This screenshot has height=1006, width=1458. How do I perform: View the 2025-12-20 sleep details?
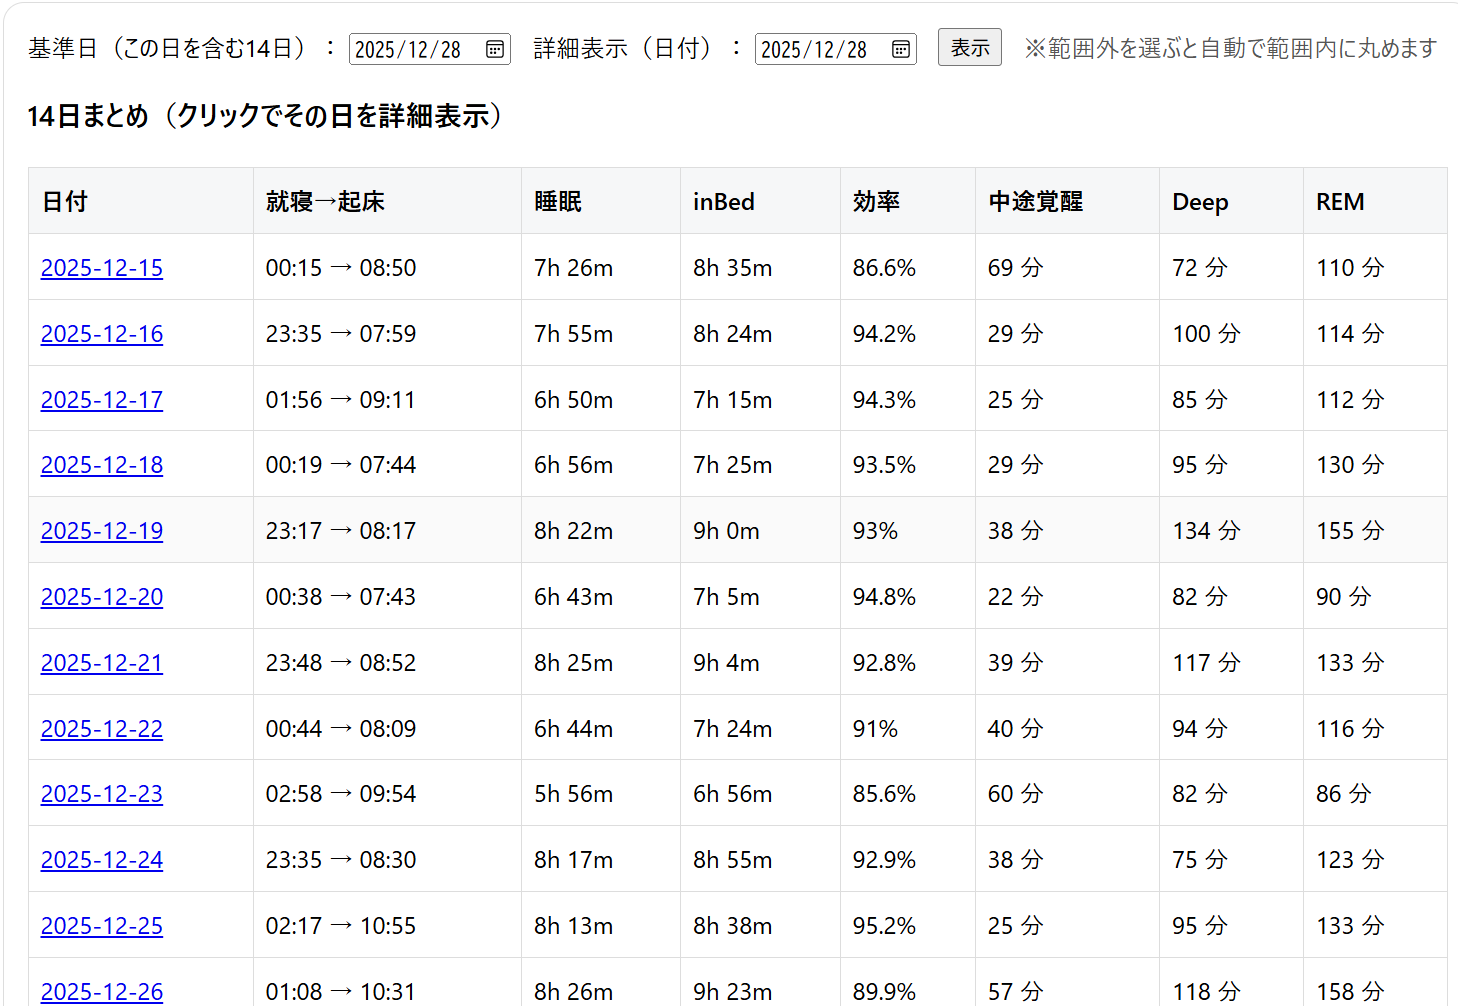[102, 597]
